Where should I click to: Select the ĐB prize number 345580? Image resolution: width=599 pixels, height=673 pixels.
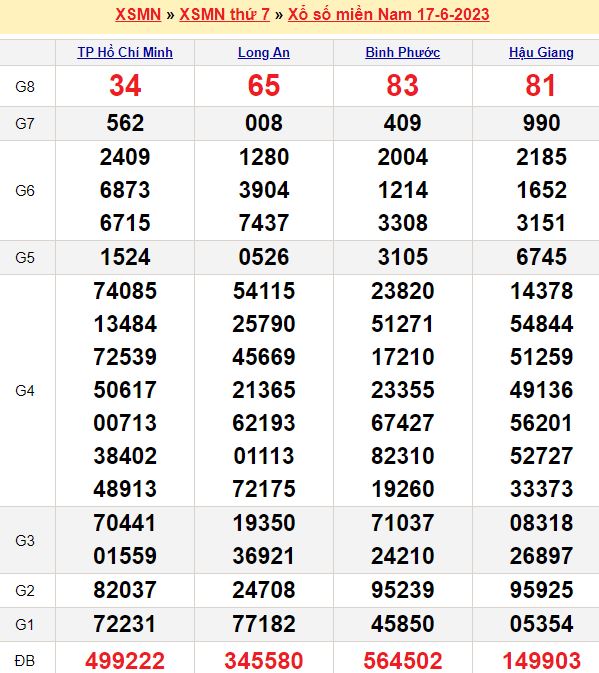pos(263,660)
